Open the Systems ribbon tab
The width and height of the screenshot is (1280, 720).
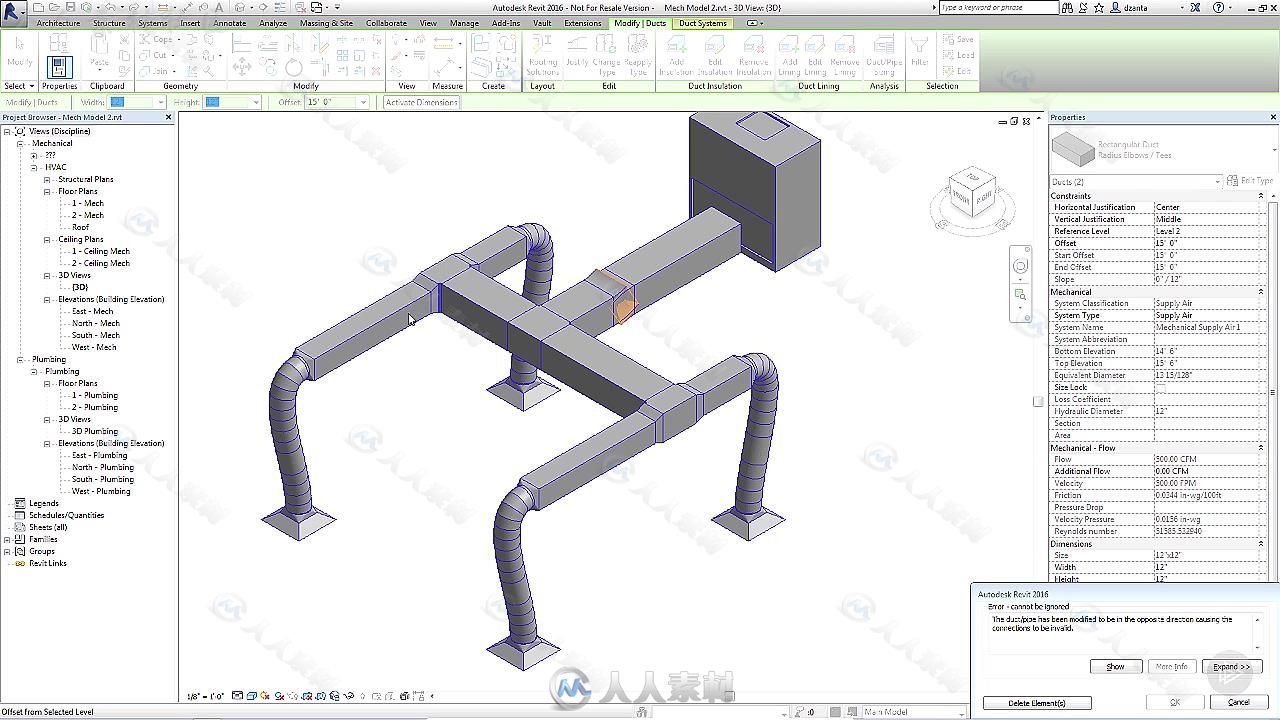coord(153,23)
